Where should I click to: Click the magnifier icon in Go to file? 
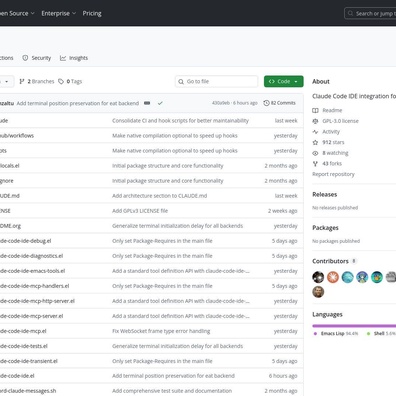(x=181, y=81)
